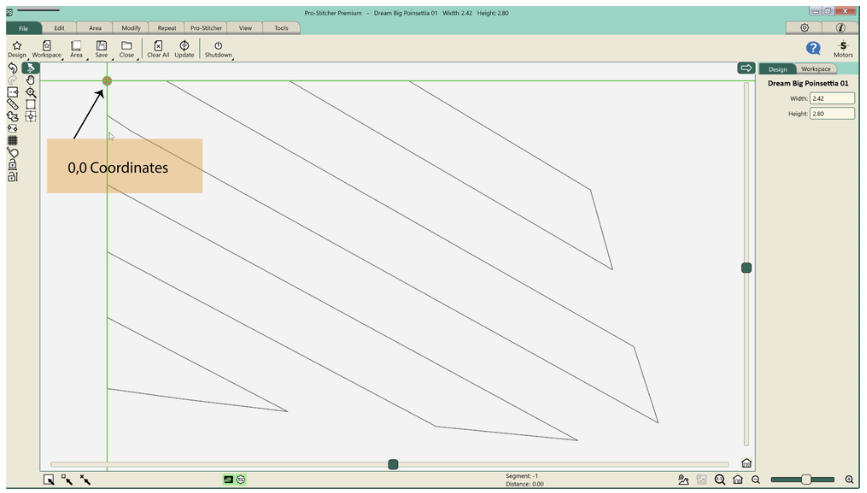The width and height of the screenshot is (867, 493).
Task: Toggle the Motors button
Action: 843,48
